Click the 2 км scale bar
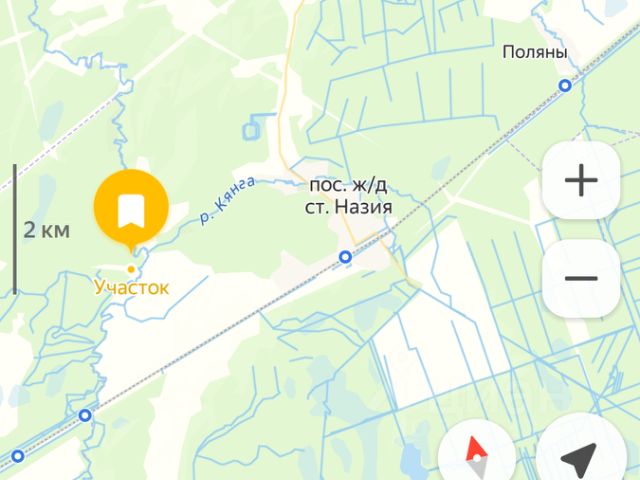 pos(15,229)
